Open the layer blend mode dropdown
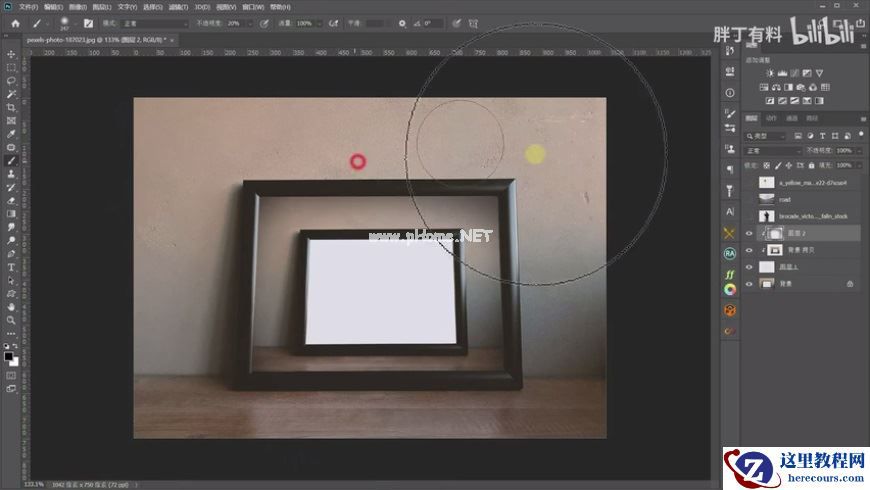870x490 pixels. click(772, 151)
